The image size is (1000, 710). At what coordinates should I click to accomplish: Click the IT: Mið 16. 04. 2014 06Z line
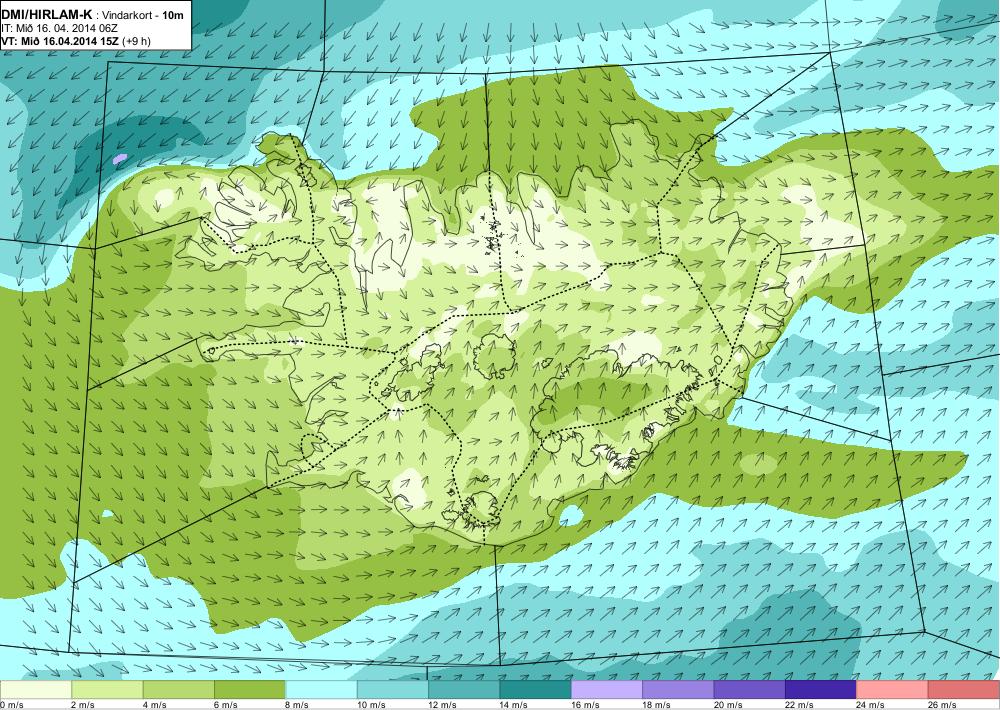tap(61, 29)
